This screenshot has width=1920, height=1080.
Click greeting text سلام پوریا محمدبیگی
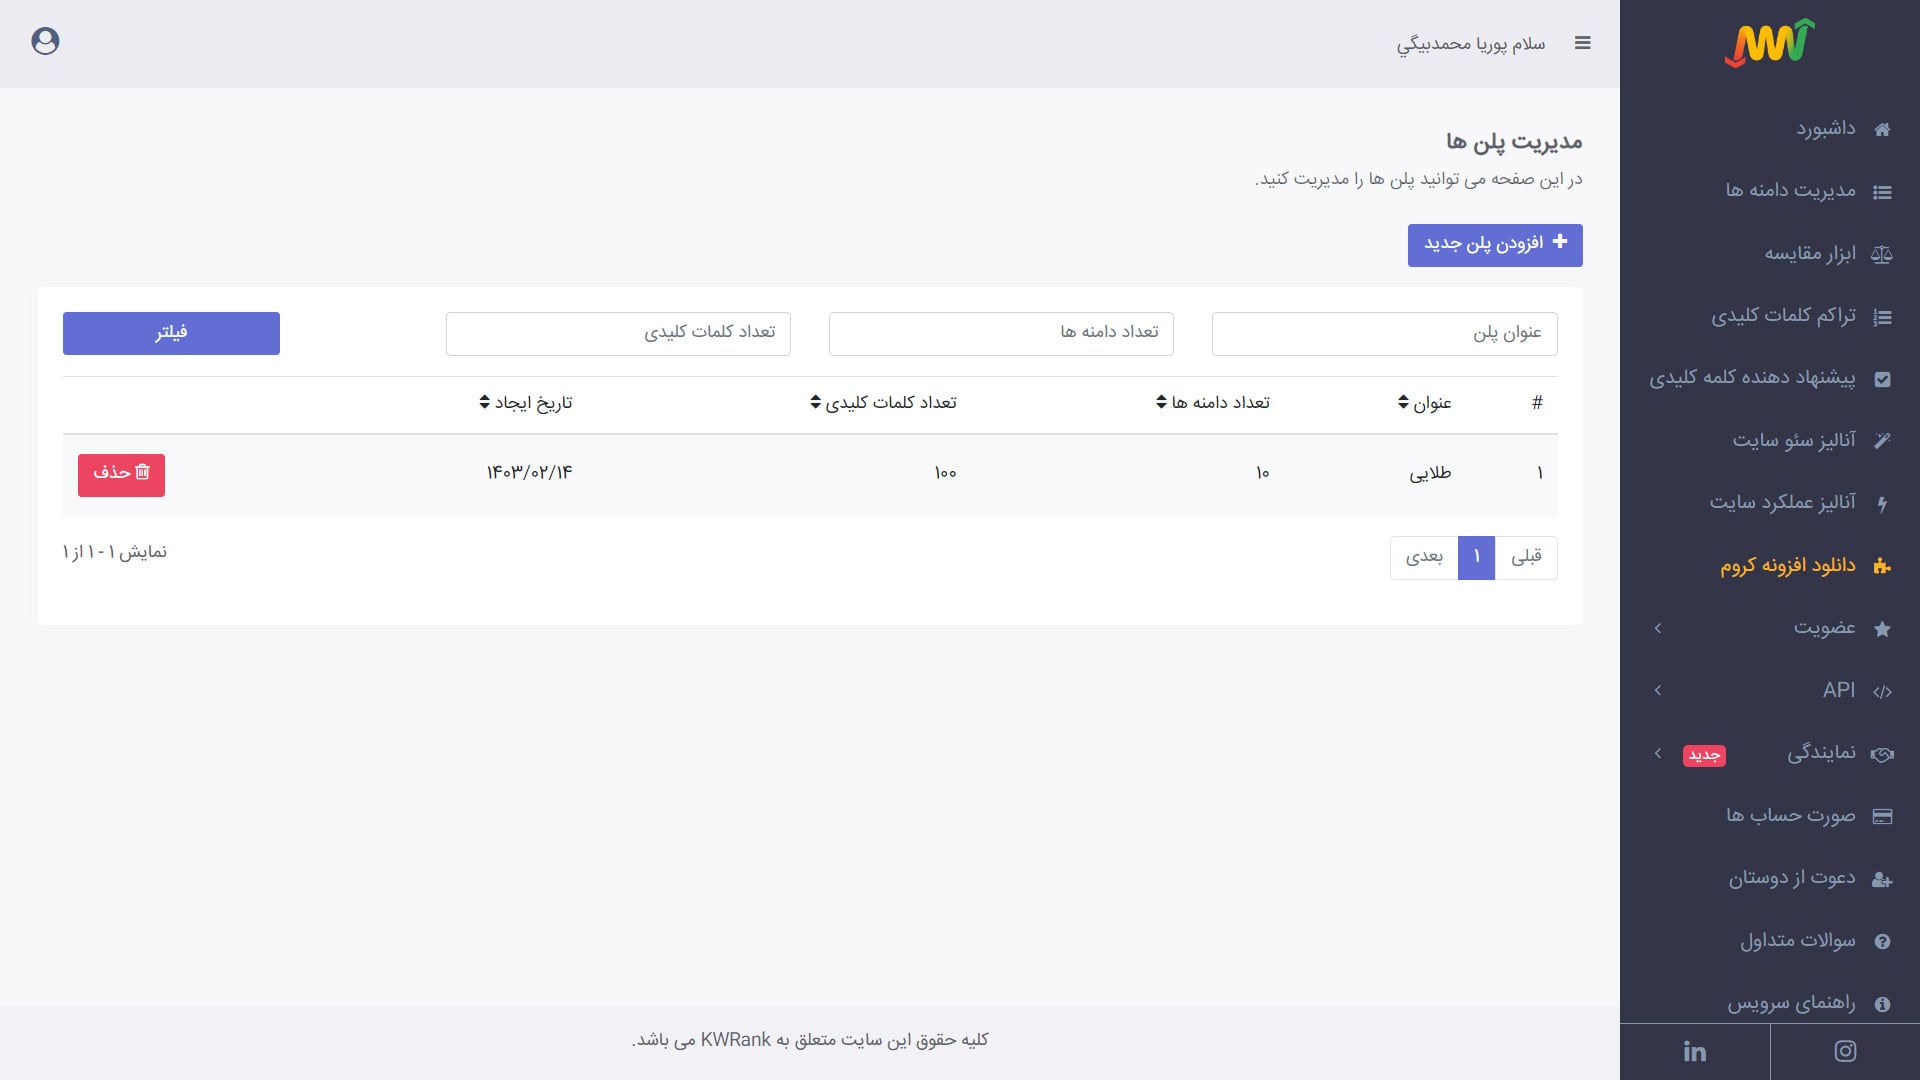pyautogui.click(x=1471, y=44)
